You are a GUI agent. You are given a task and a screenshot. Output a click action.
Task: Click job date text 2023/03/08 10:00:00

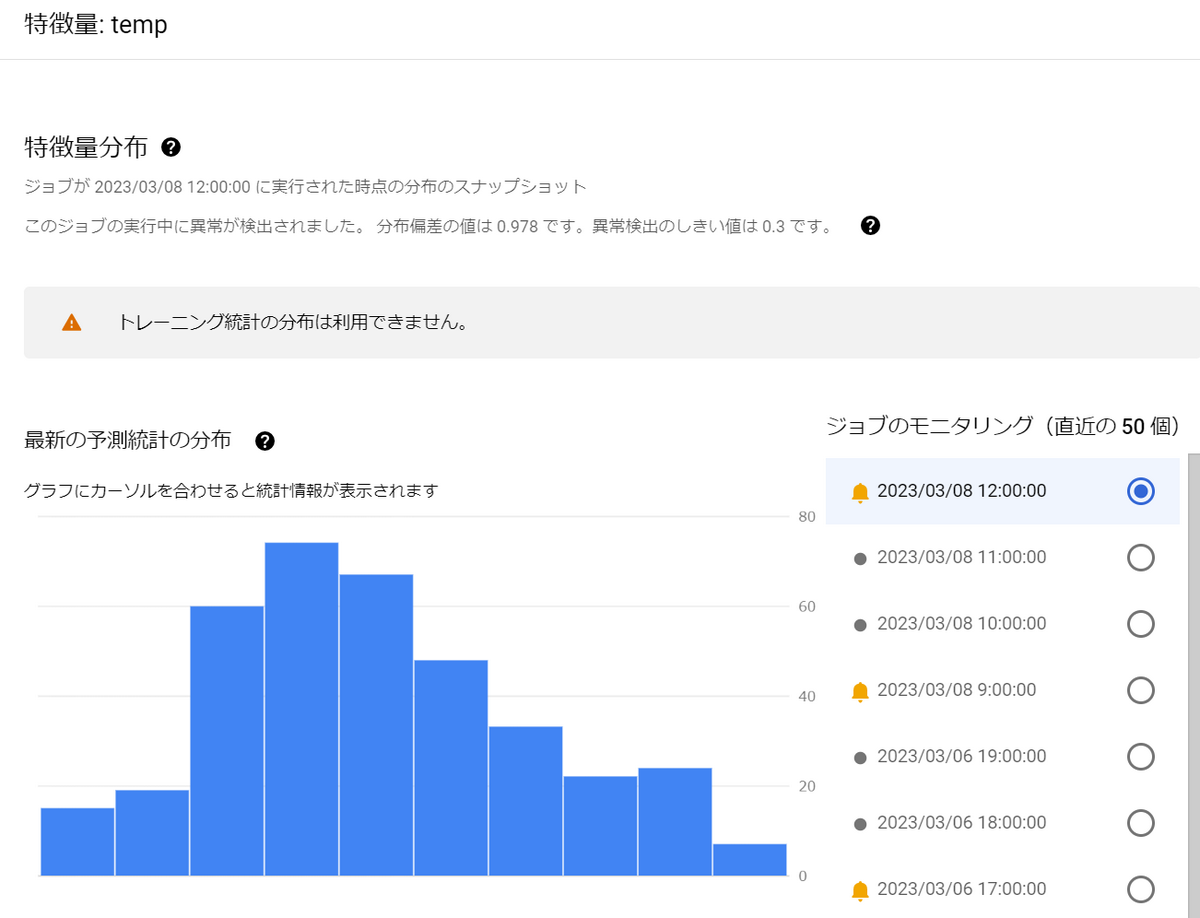point(962,624)
